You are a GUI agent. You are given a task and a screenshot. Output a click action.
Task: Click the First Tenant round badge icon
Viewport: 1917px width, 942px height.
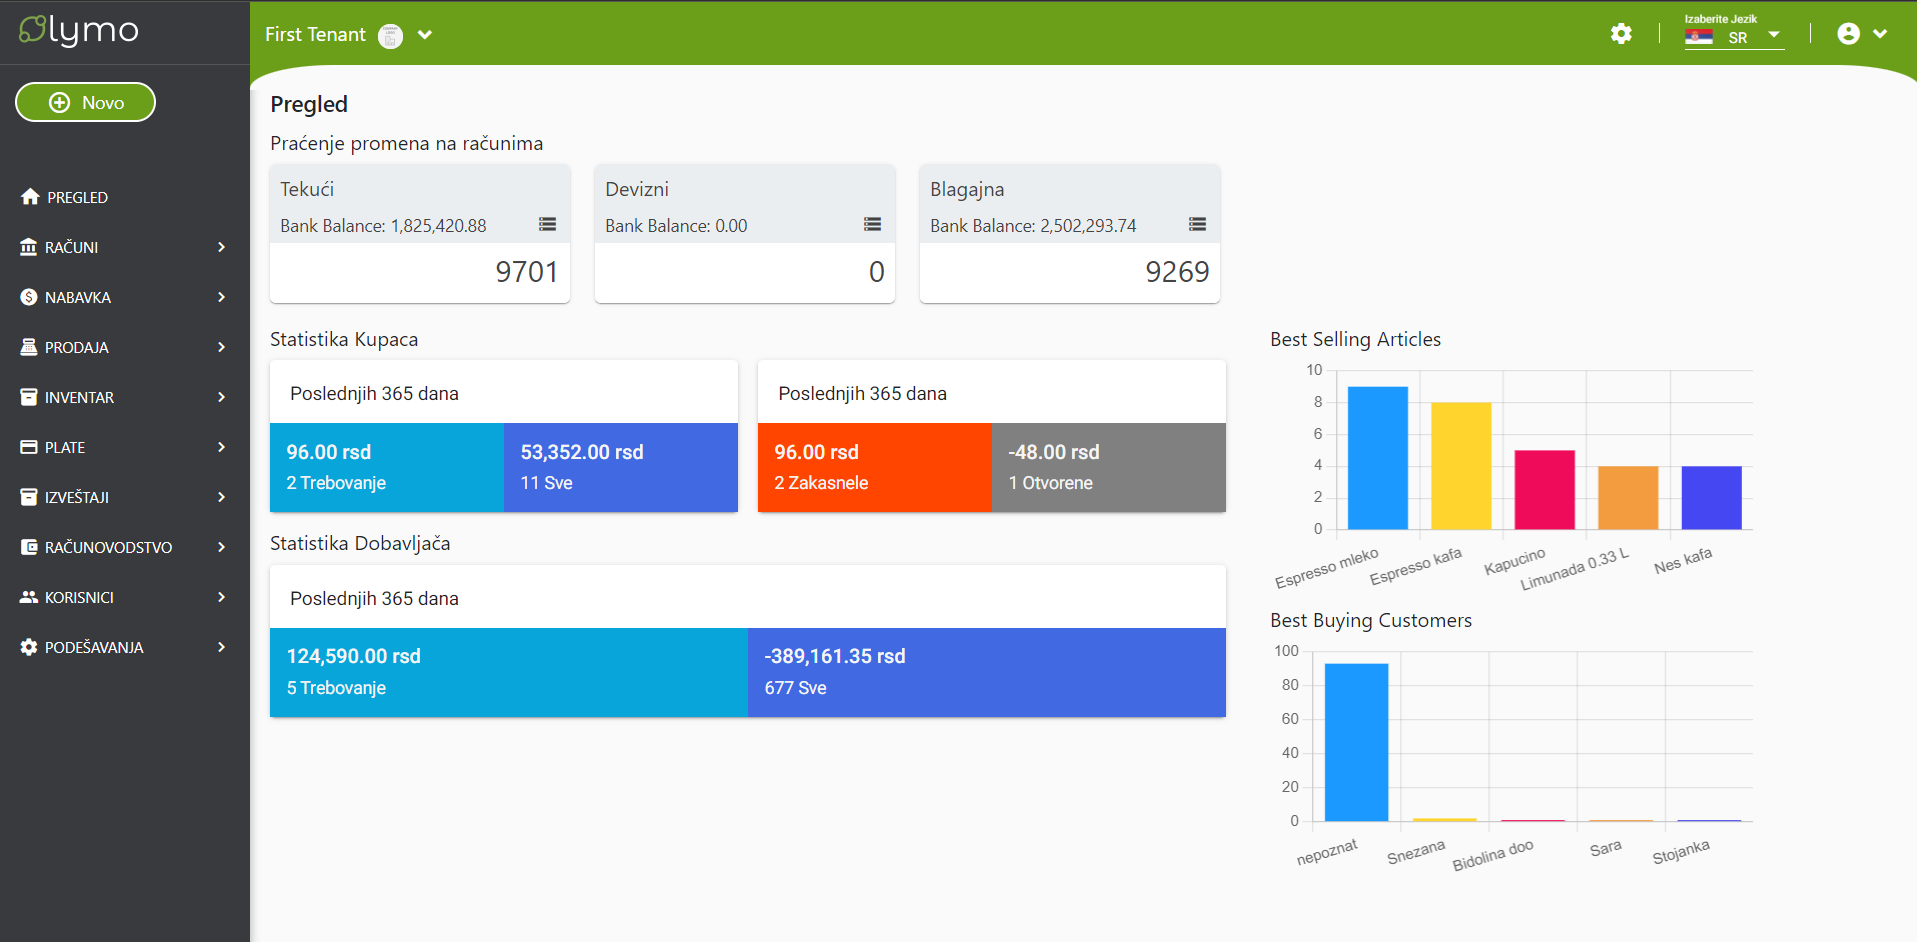click(391, 36)
